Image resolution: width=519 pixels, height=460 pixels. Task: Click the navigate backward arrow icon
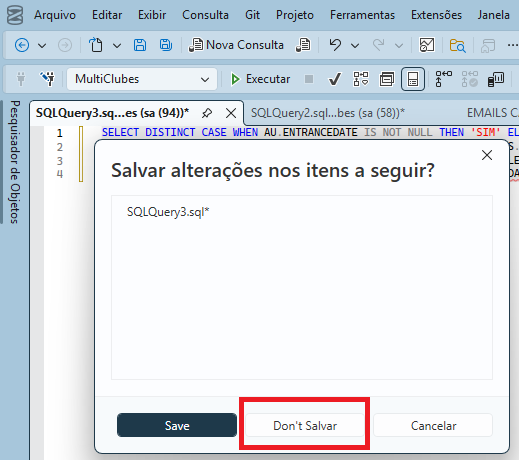point(22,45)
